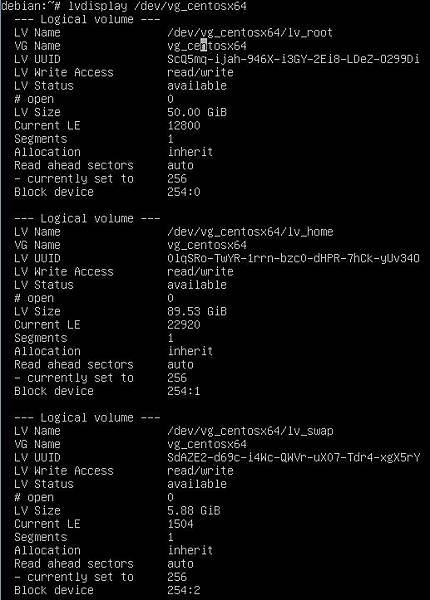The image size is (430, 600).
Task: Click the lv_root LV Name path
Action: [x=250, y=33]
